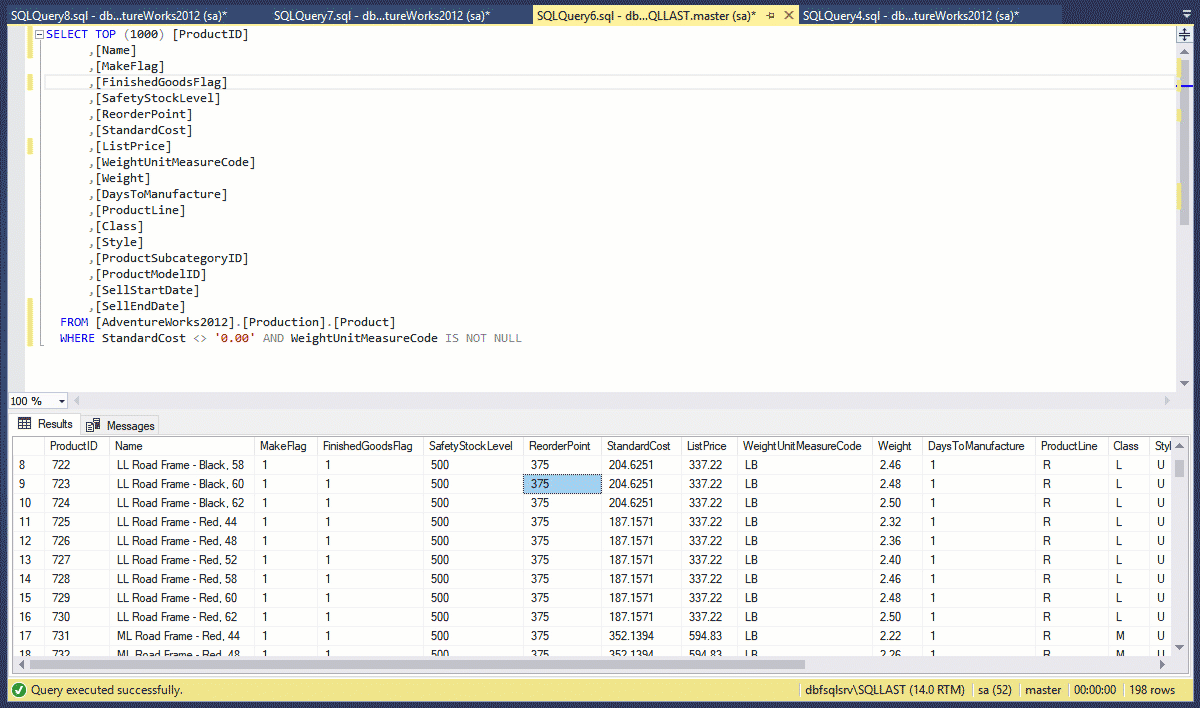
Task: Click the ListPrice column header
Action: [706, 446]
